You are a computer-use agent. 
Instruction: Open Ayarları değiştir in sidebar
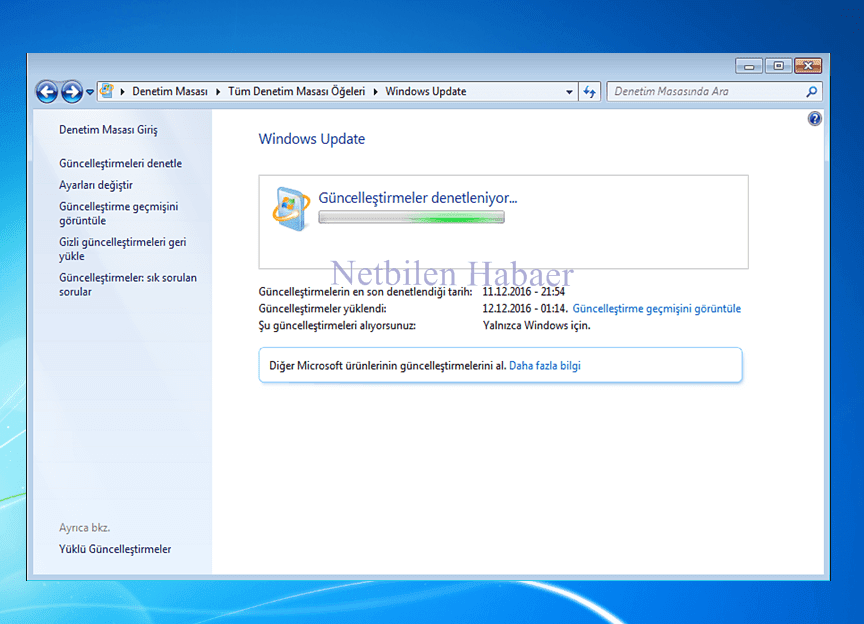(96, 185)
